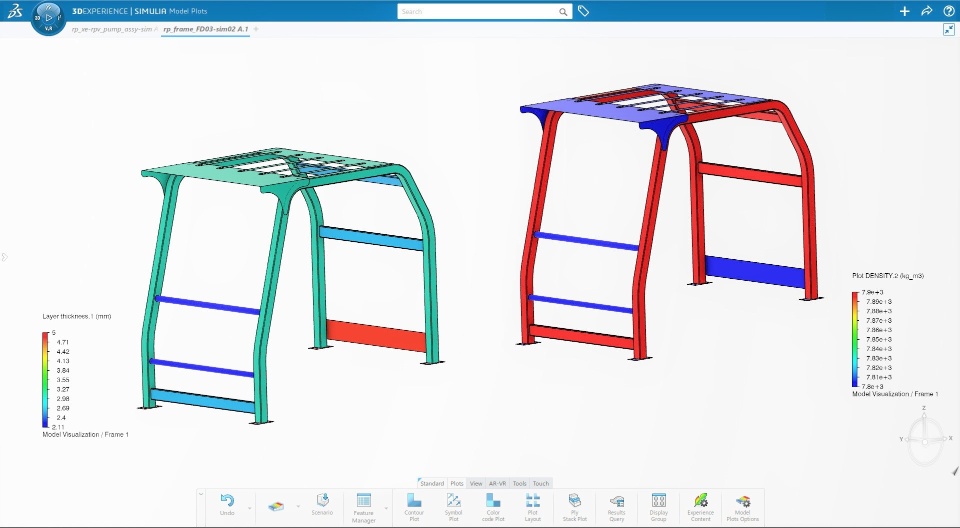Open Model Plots Options
The image size is (960, 528).
click(x=743, y=508)
